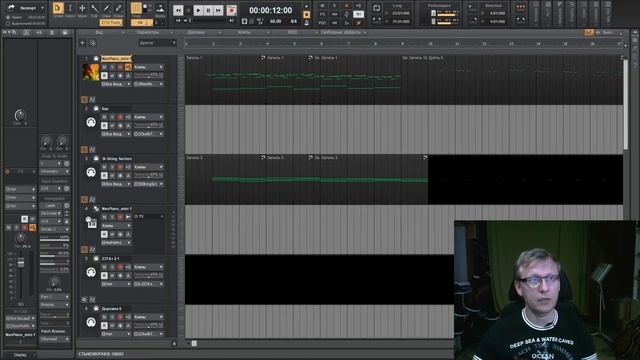The image size is (640, 360).
Task: Click the track 2 instrument icon
Action: pos(91,122)
